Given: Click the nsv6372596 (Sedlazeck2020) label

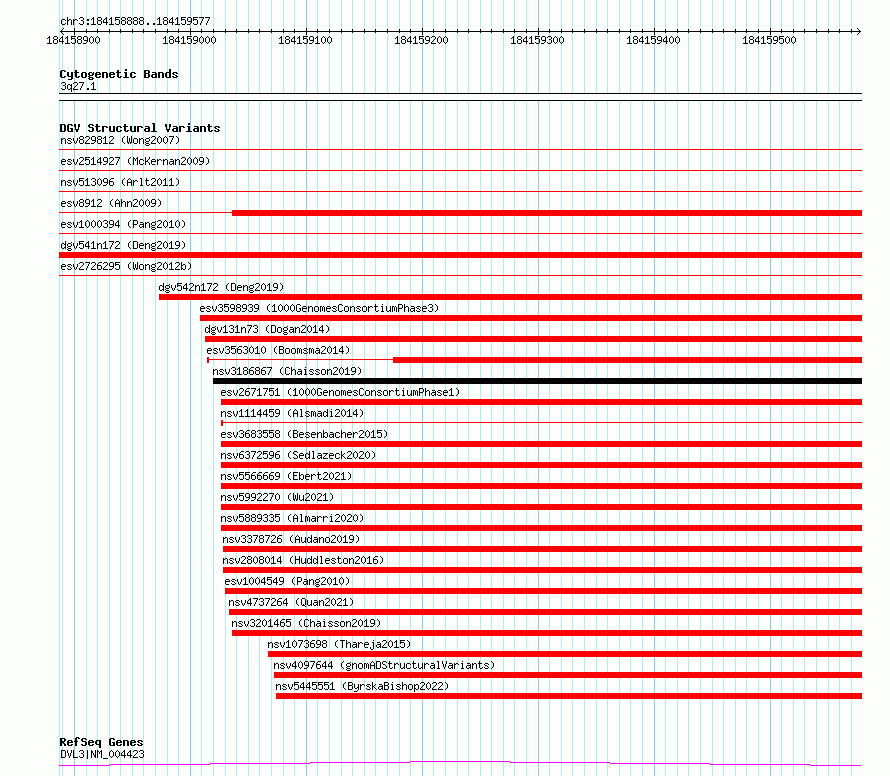Looking at the screenshot, I should click(298, 455).
